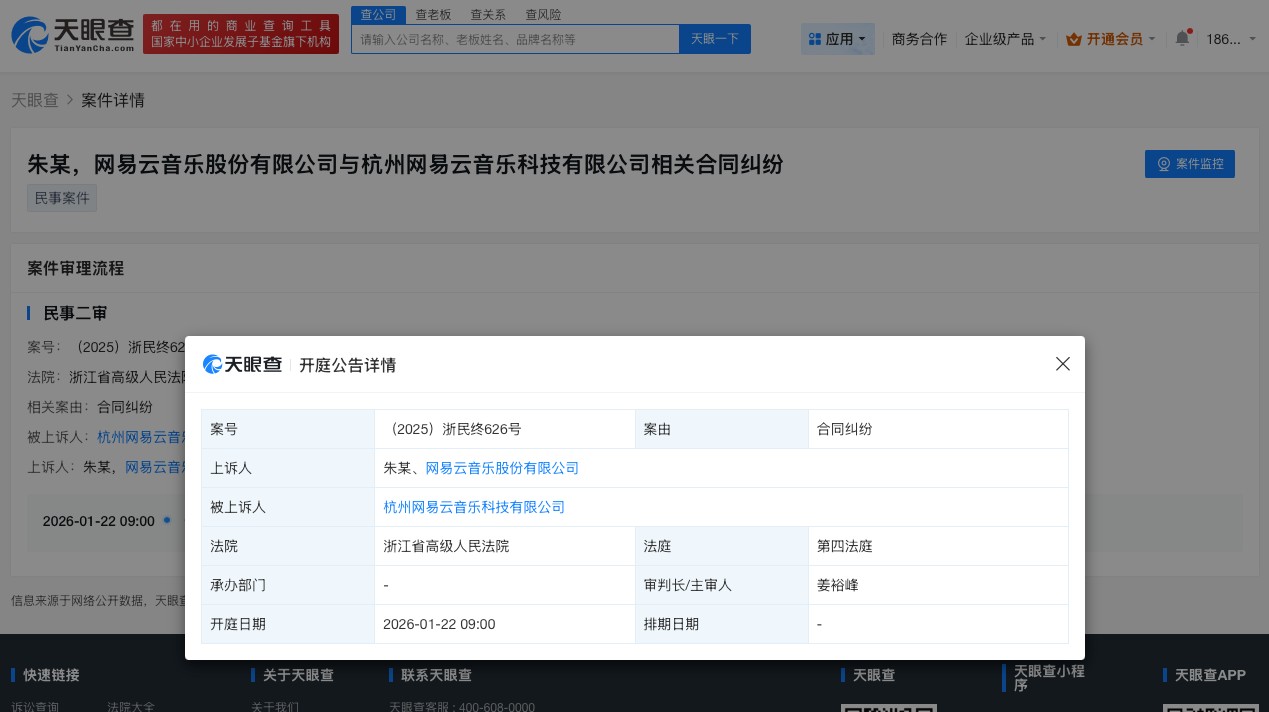Click the 诉讼查询 footer link

coord(35,707)
